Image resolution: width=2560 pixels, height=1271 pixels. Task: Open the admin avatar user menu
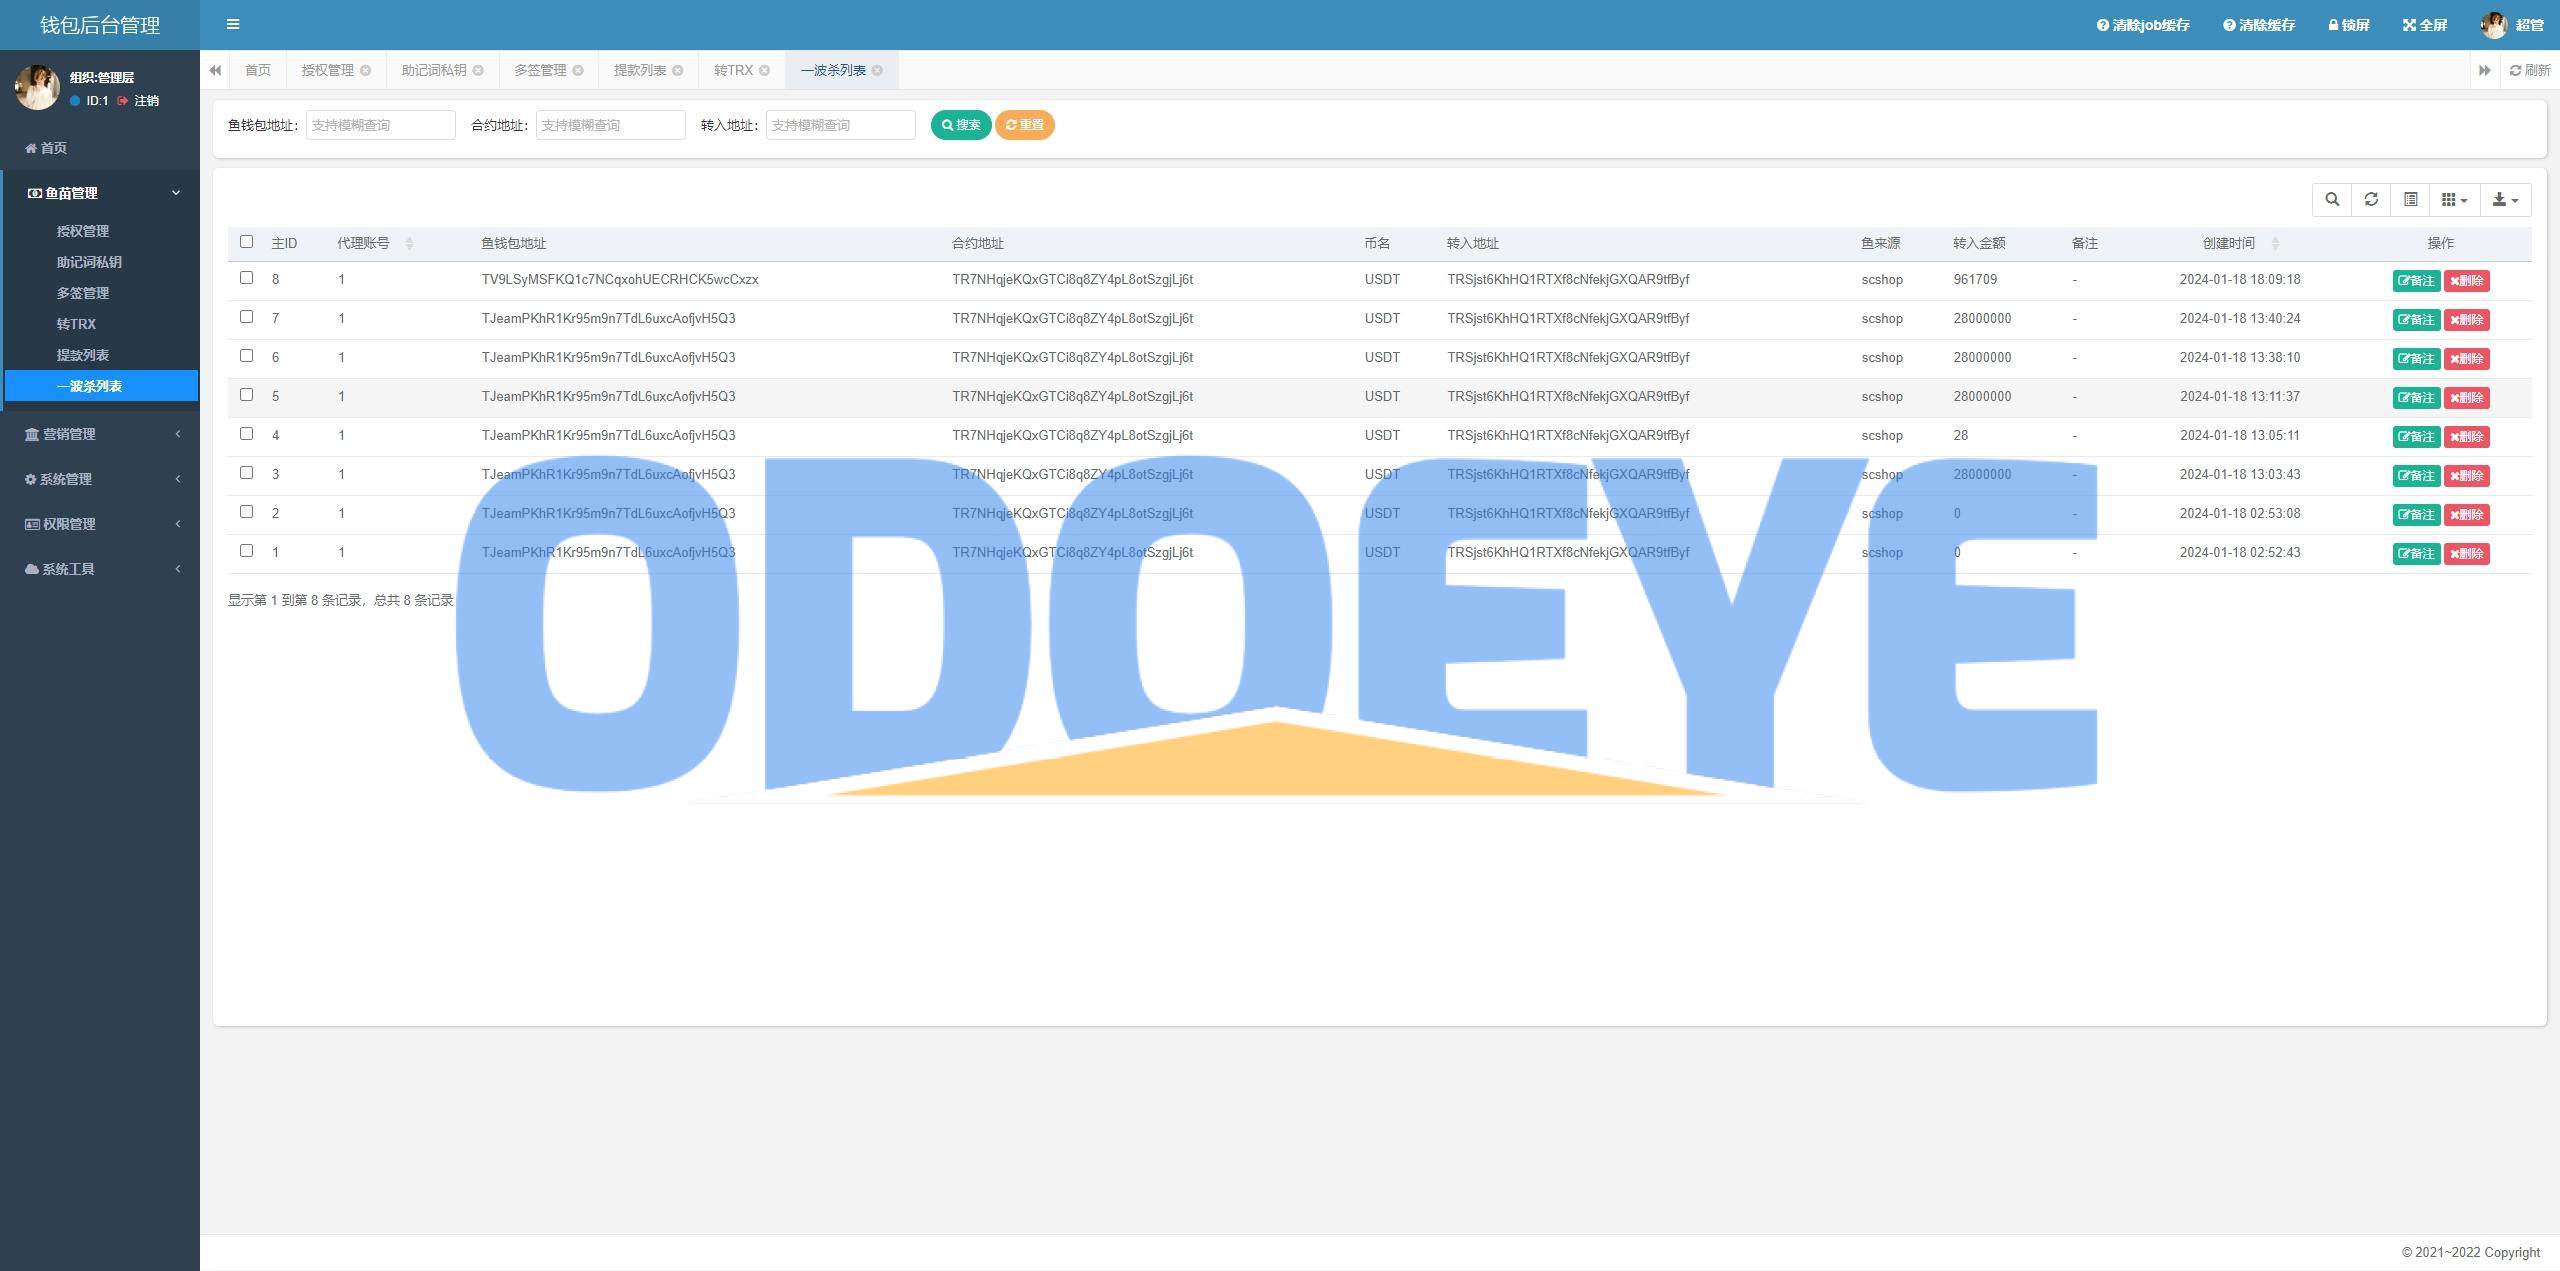tap(2511, 25)
